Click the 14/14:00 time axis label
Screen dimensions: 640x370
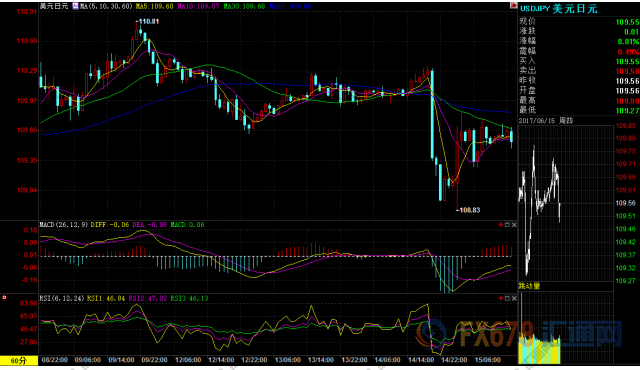click(421, 360)
